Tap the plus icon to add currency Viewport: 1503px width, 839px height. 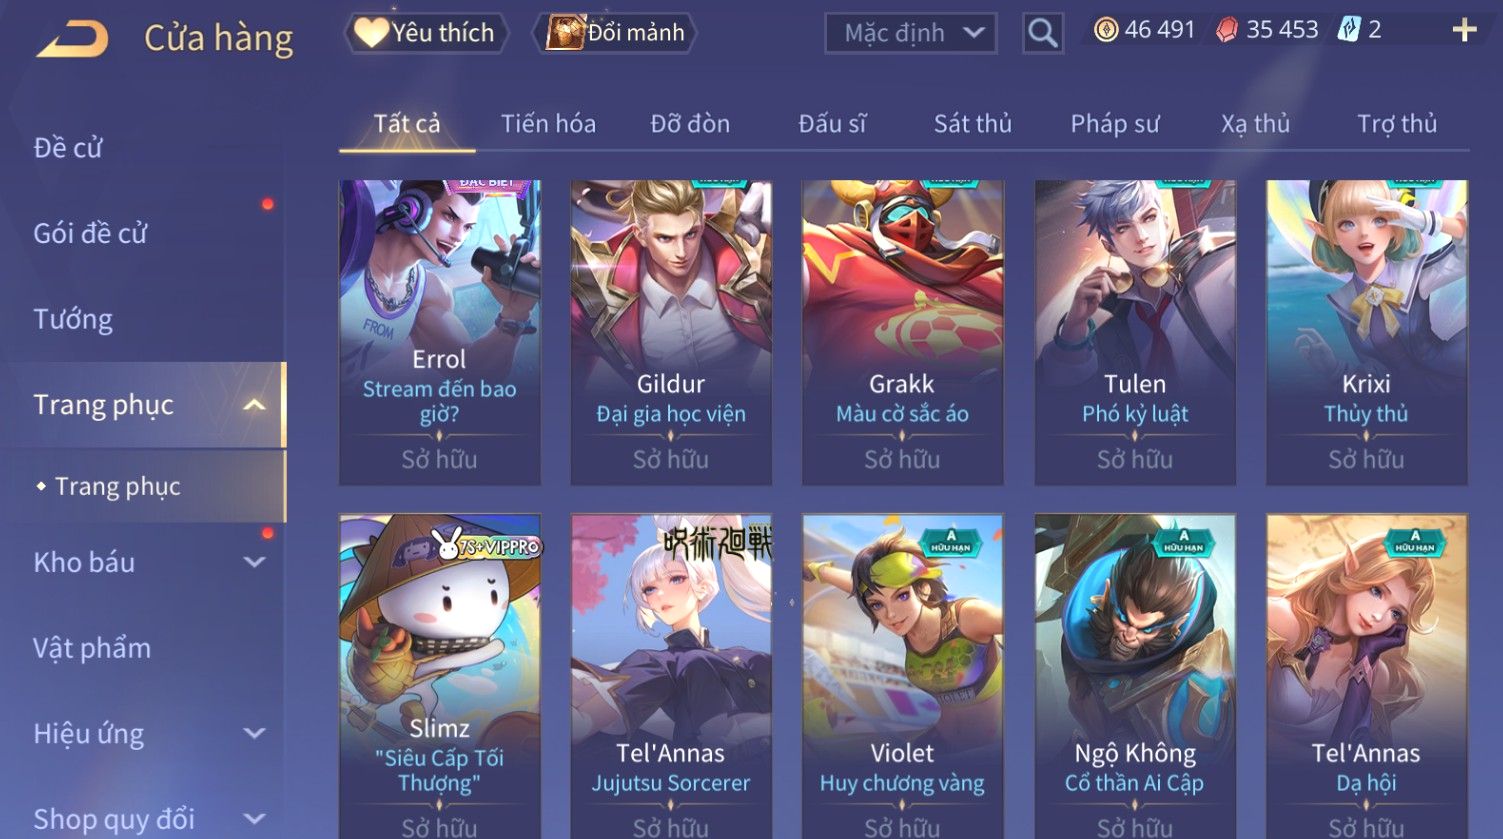pyautogui.click(x=1464, y=31)
